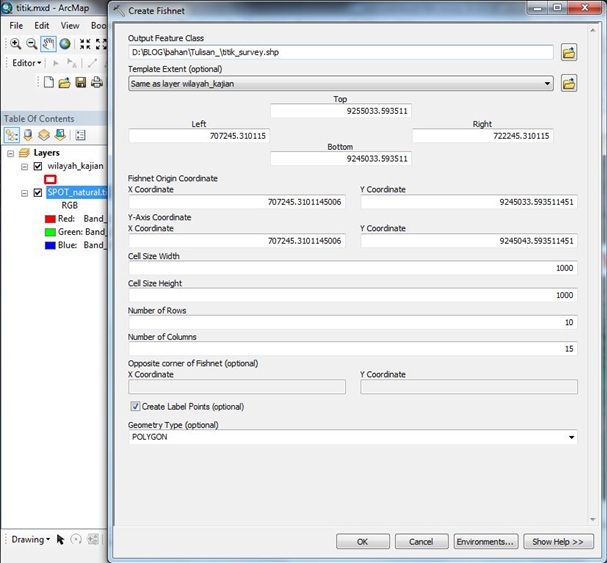Select List By Selection icon

point(60,135)
